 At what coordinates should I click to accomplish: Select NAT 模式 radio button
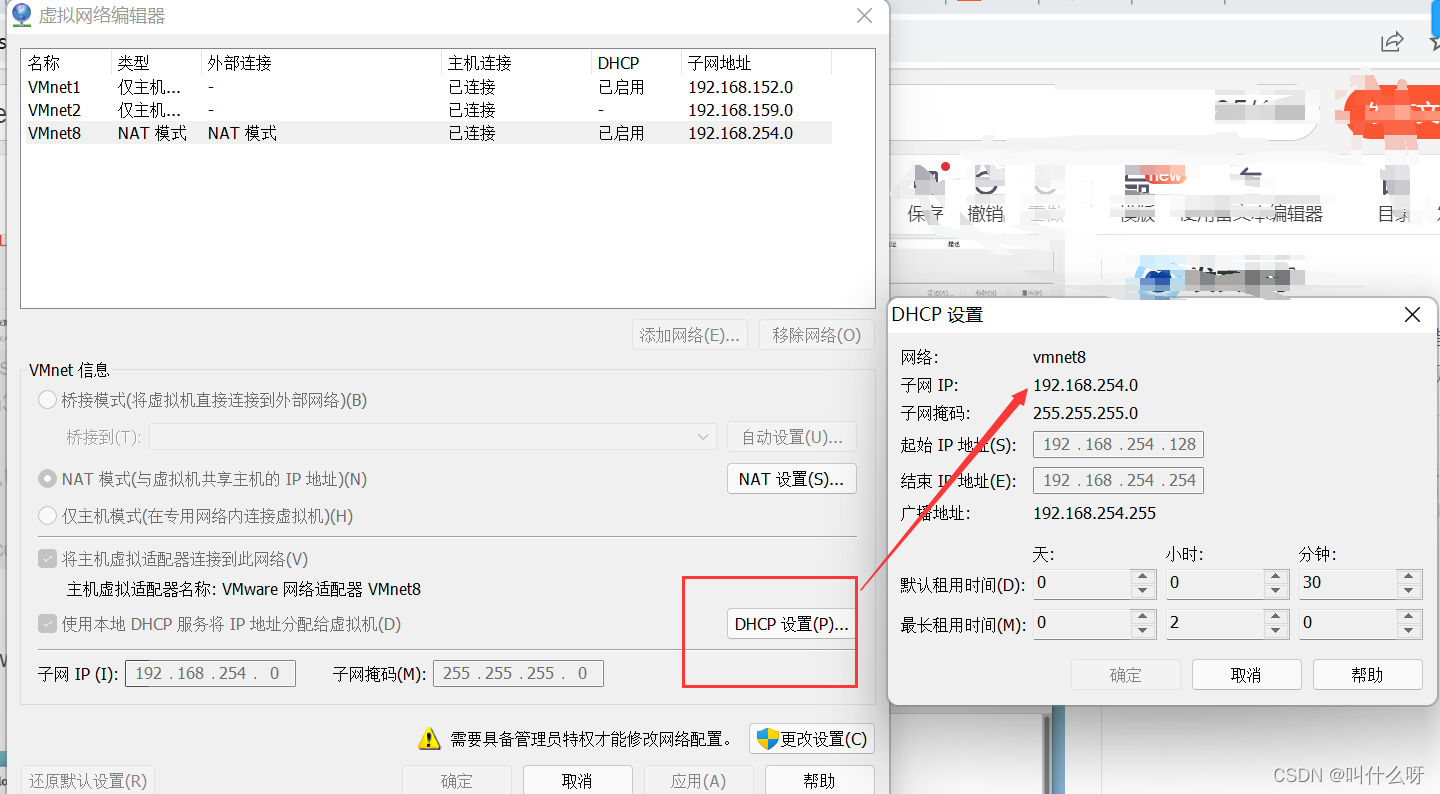(47, 479)
